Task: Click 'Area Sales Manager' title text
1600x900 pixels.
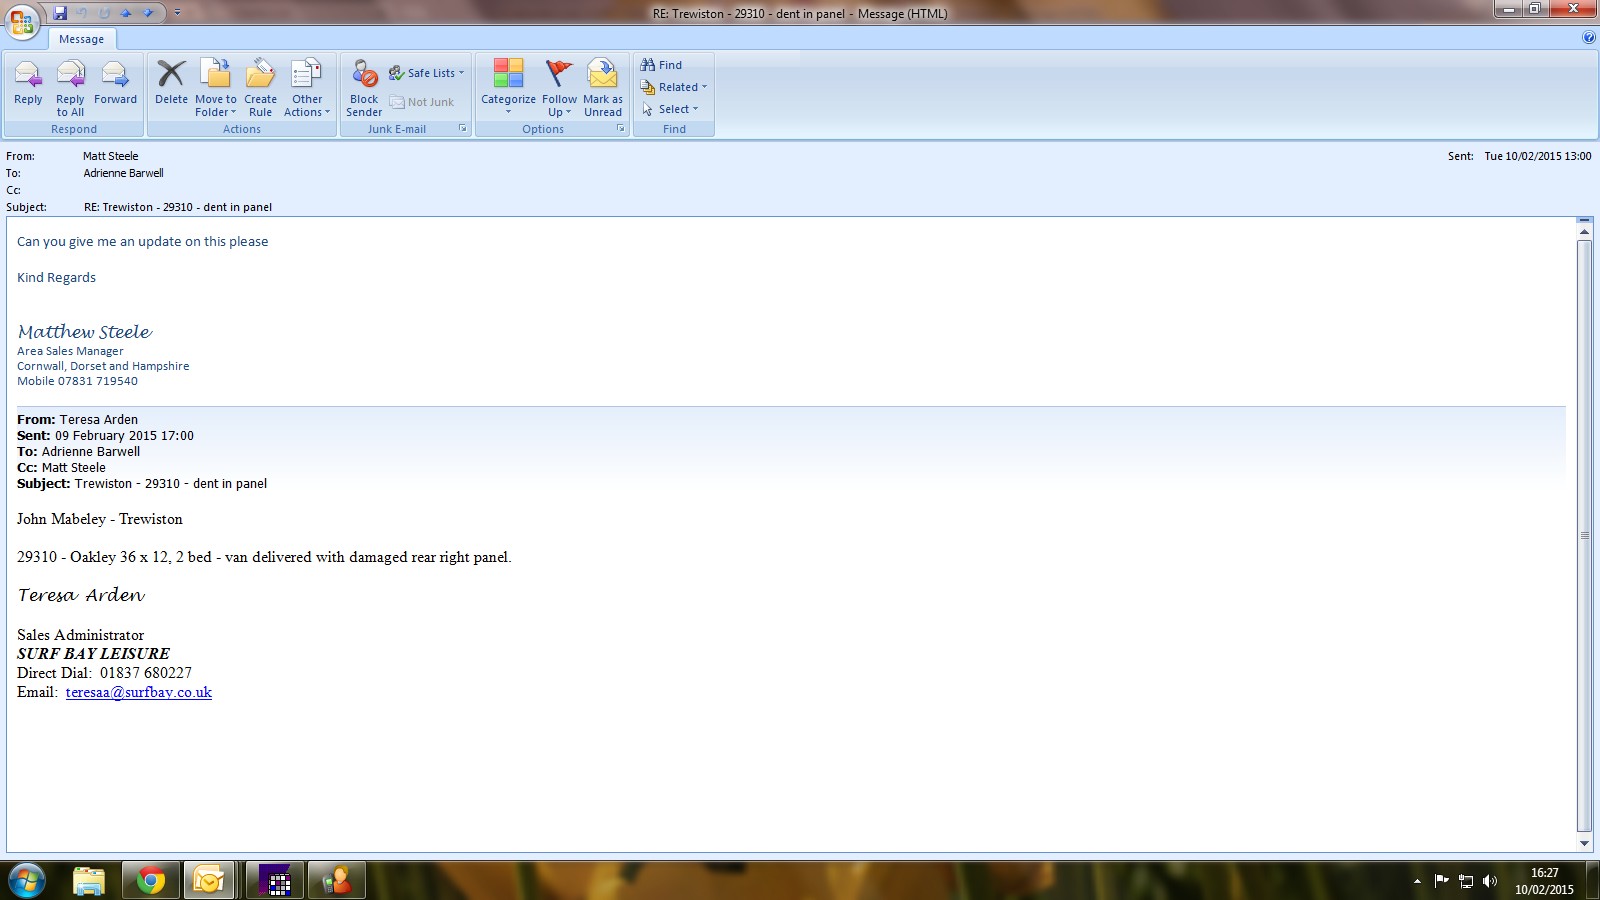Action: 70,351
